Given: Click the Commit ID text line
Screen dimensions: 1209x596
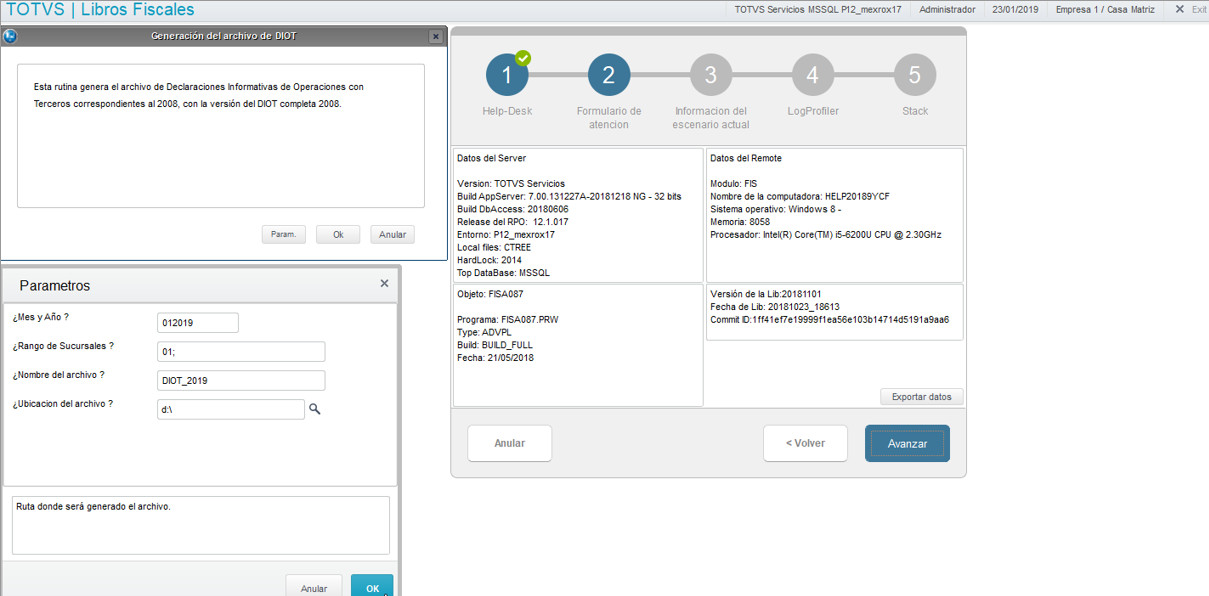Looking at the screenshot, I should point(829,320).
